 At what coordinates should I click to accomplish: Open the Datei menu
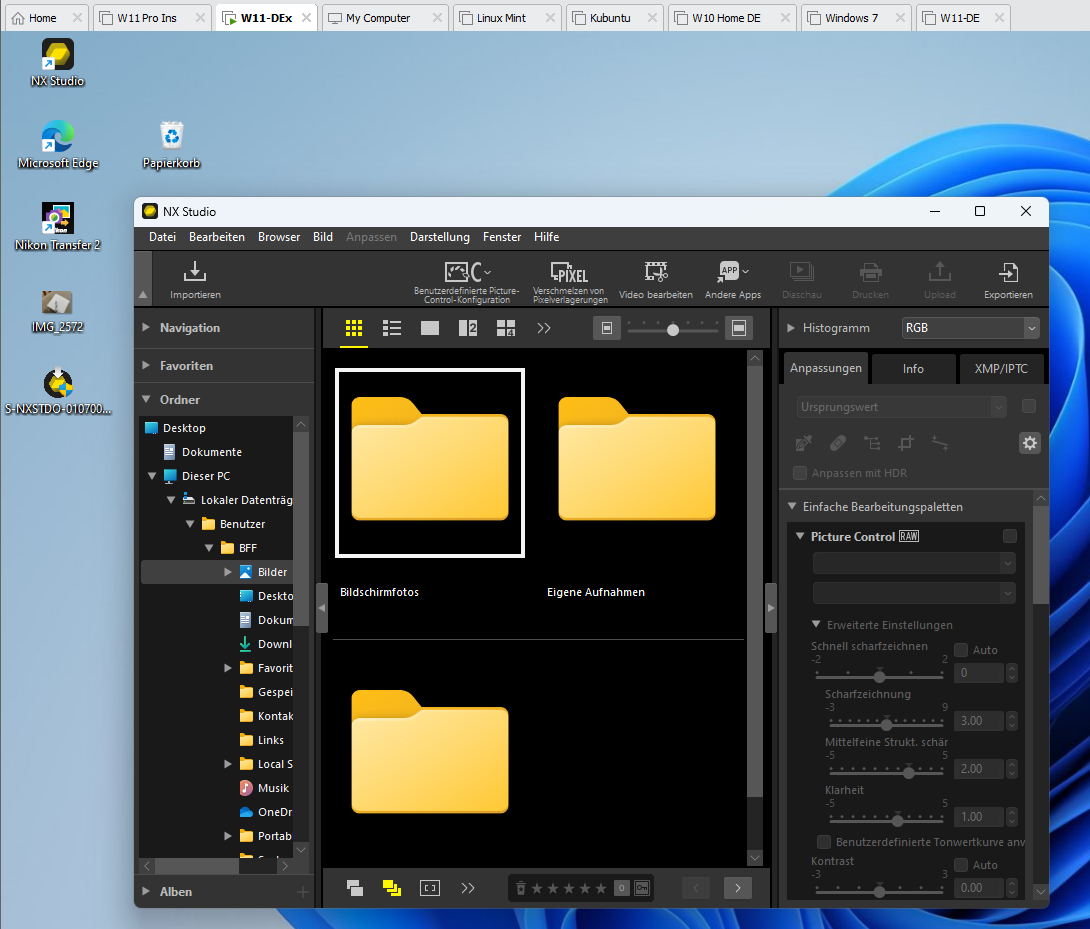[x=162, y=237]
